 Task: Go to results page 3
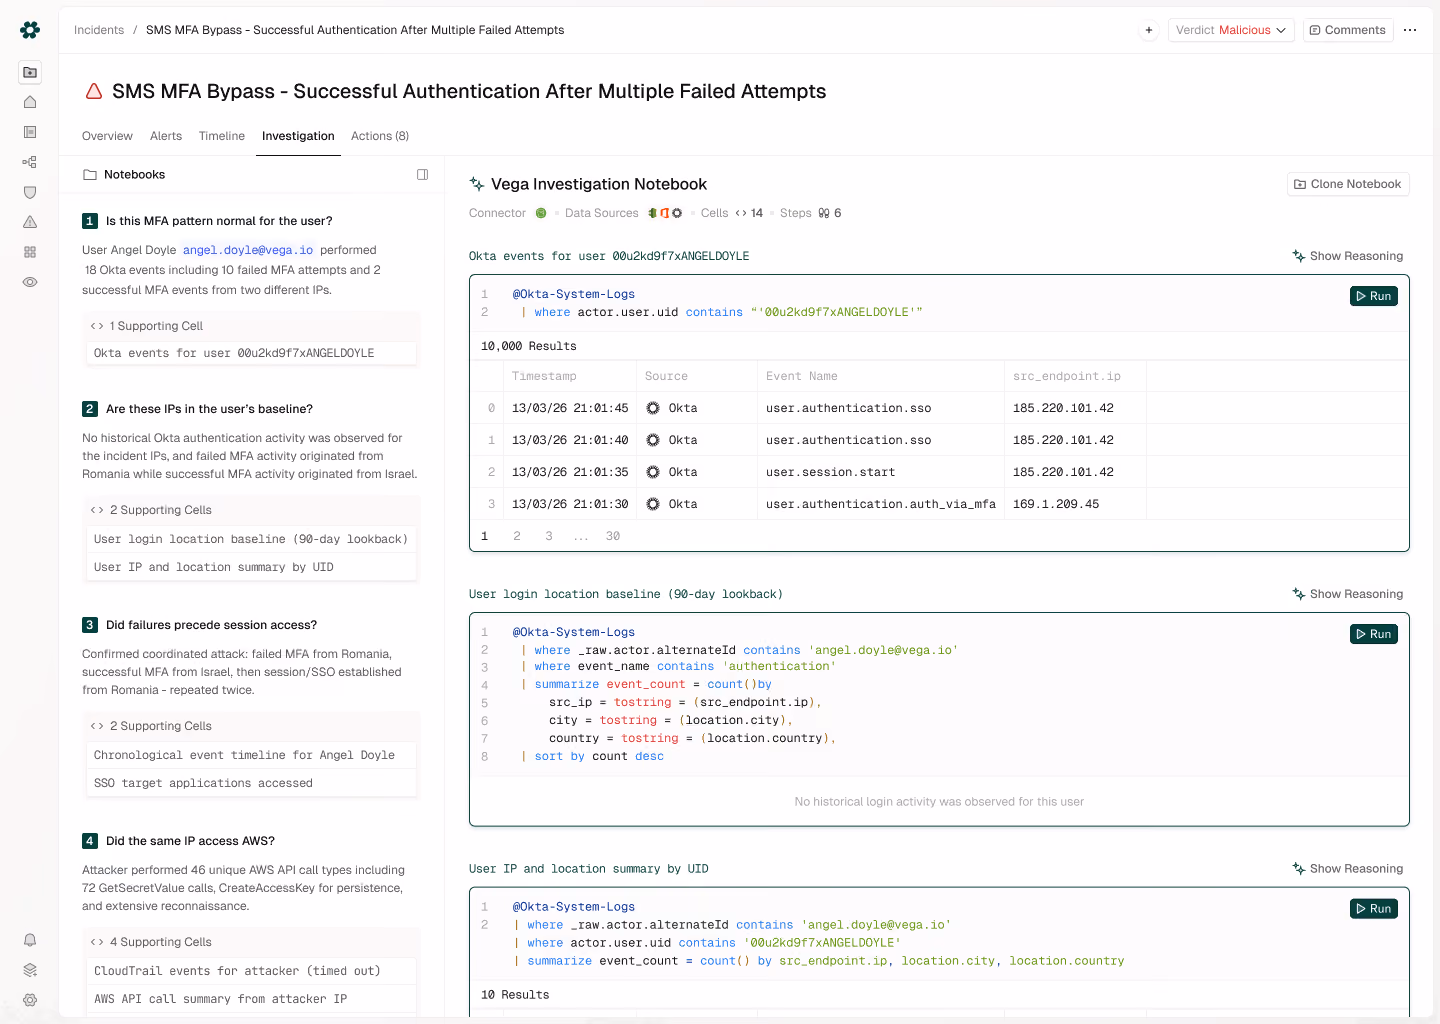549,536
